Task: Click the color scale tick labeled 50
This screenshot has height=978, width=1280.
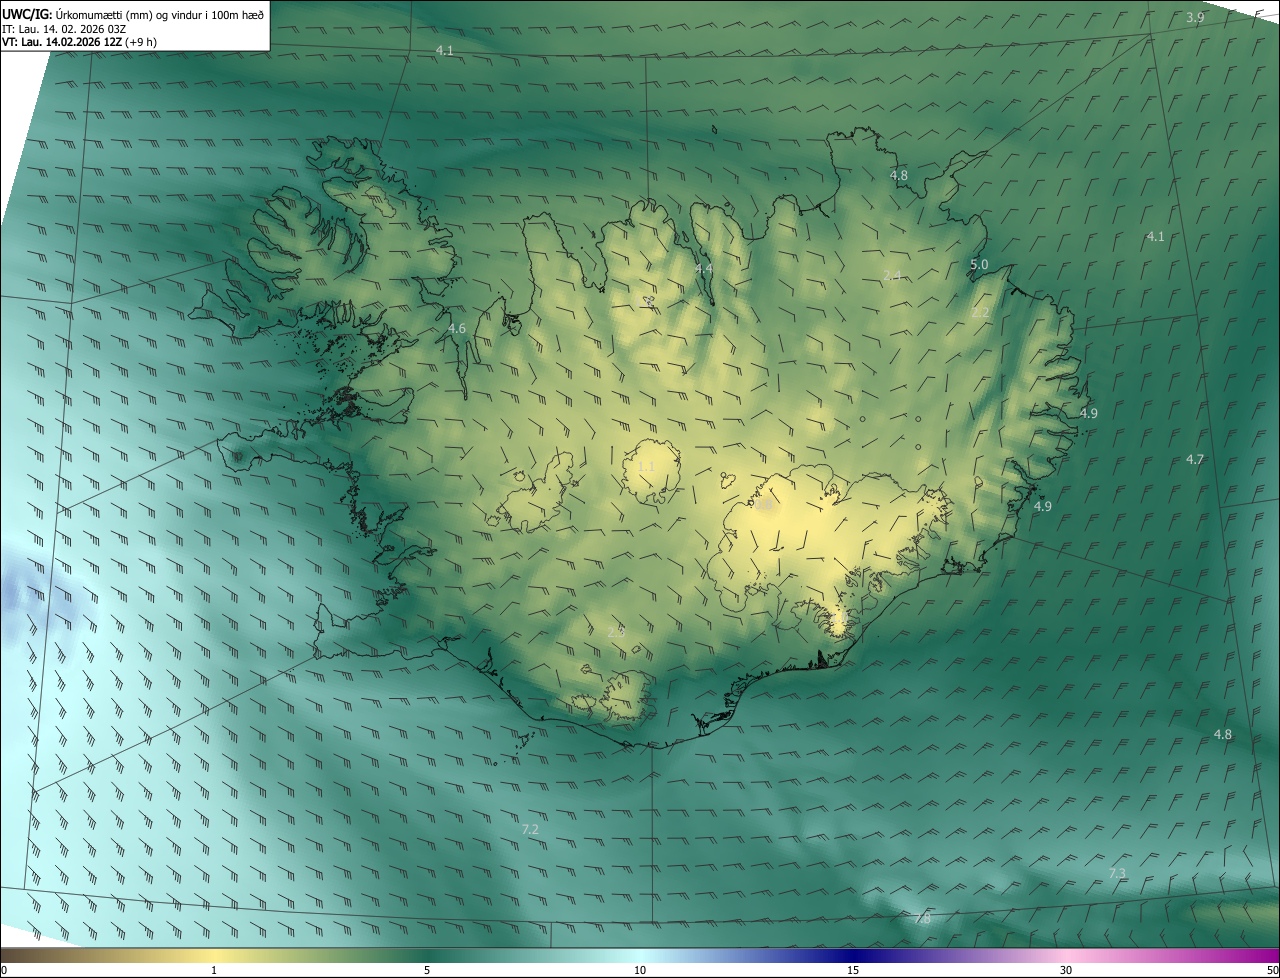Action: point(1272,970)
